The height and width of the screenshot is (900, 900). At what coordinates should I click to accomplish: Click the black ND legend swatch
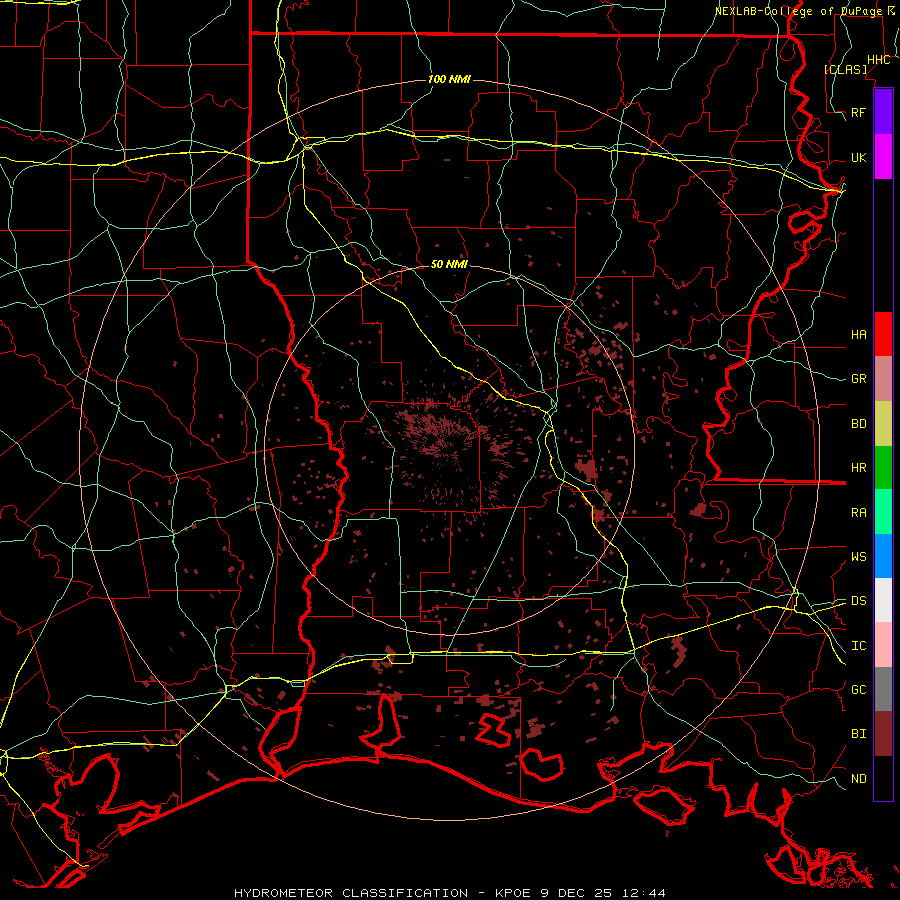point(883,778)
